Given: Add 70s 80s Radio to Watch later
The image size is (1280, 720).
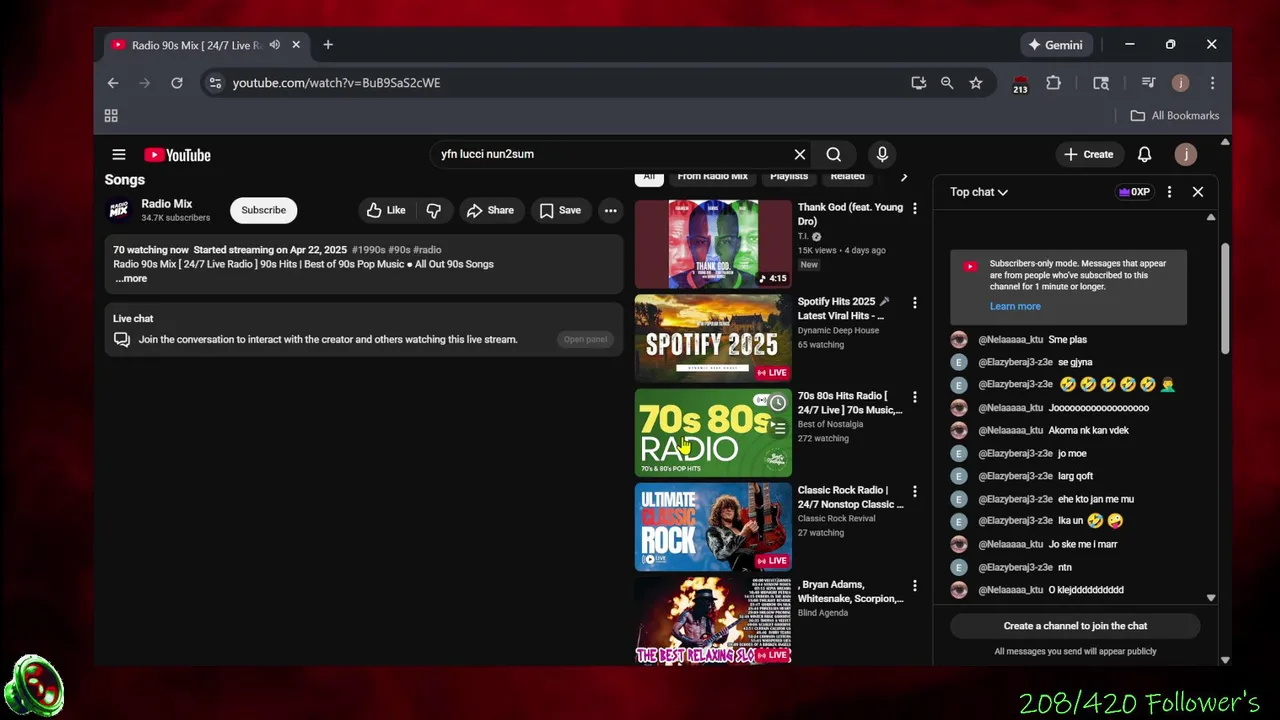Looking at the screenshot, I should click(x=777, y=403).
